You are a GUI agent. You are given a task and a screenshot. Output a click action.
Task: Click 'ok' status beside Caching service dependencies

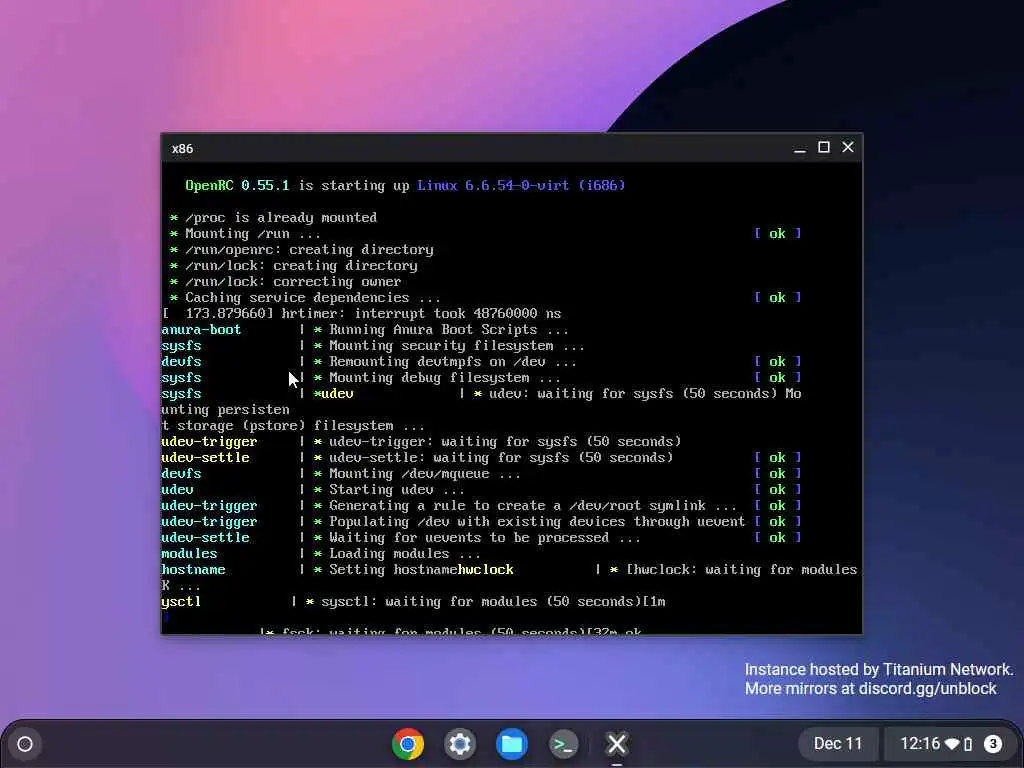tap(777, 298)
